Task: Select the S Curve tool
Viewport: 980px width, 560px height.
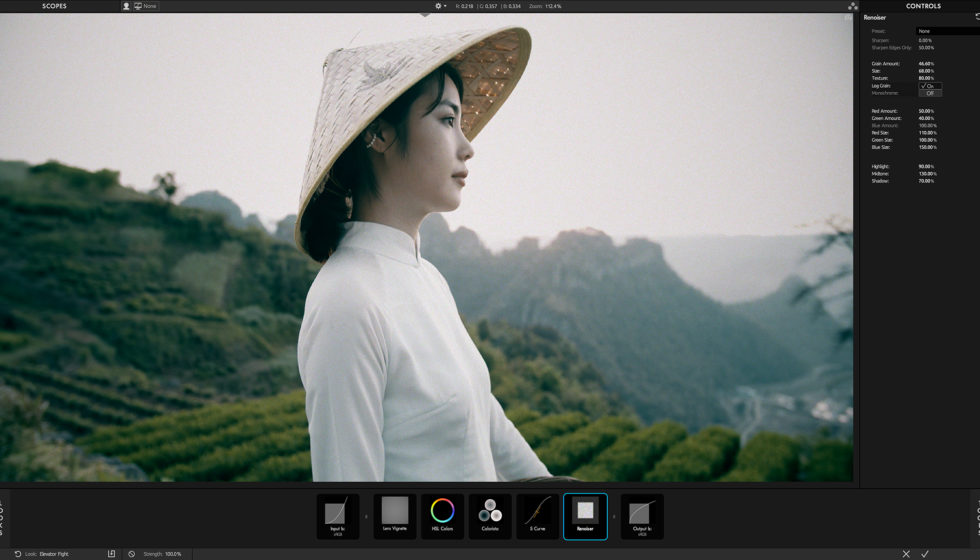Action: (537, 516)
